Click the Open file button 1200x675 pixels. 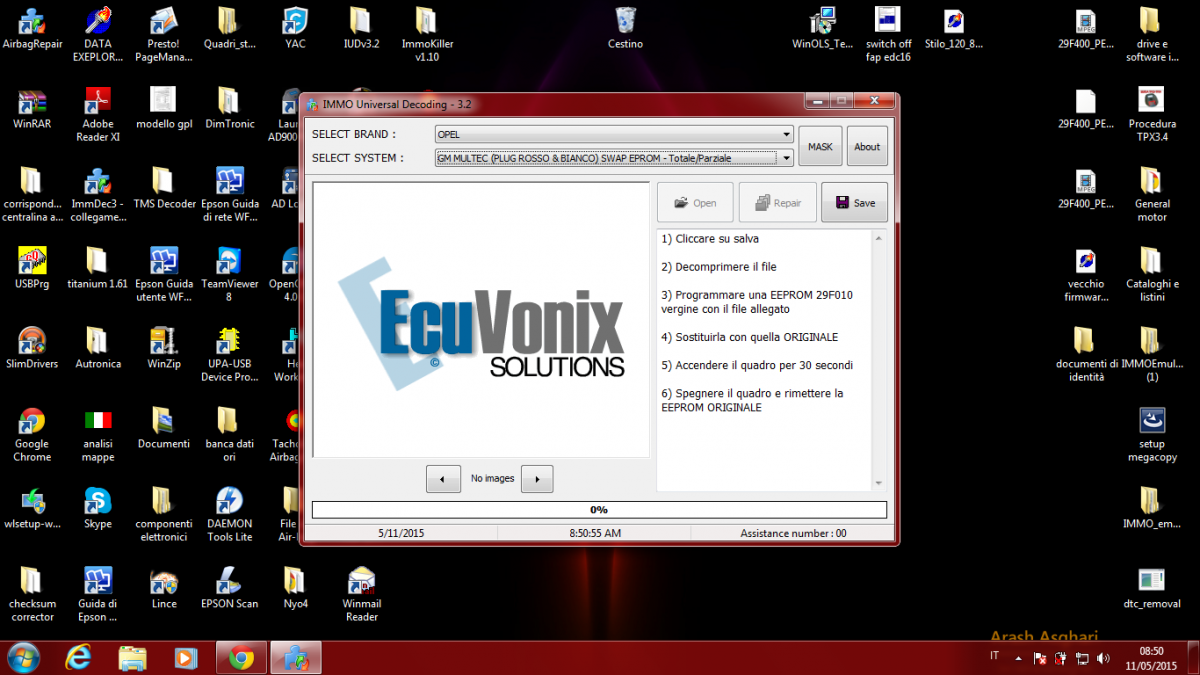click(695, 202)
